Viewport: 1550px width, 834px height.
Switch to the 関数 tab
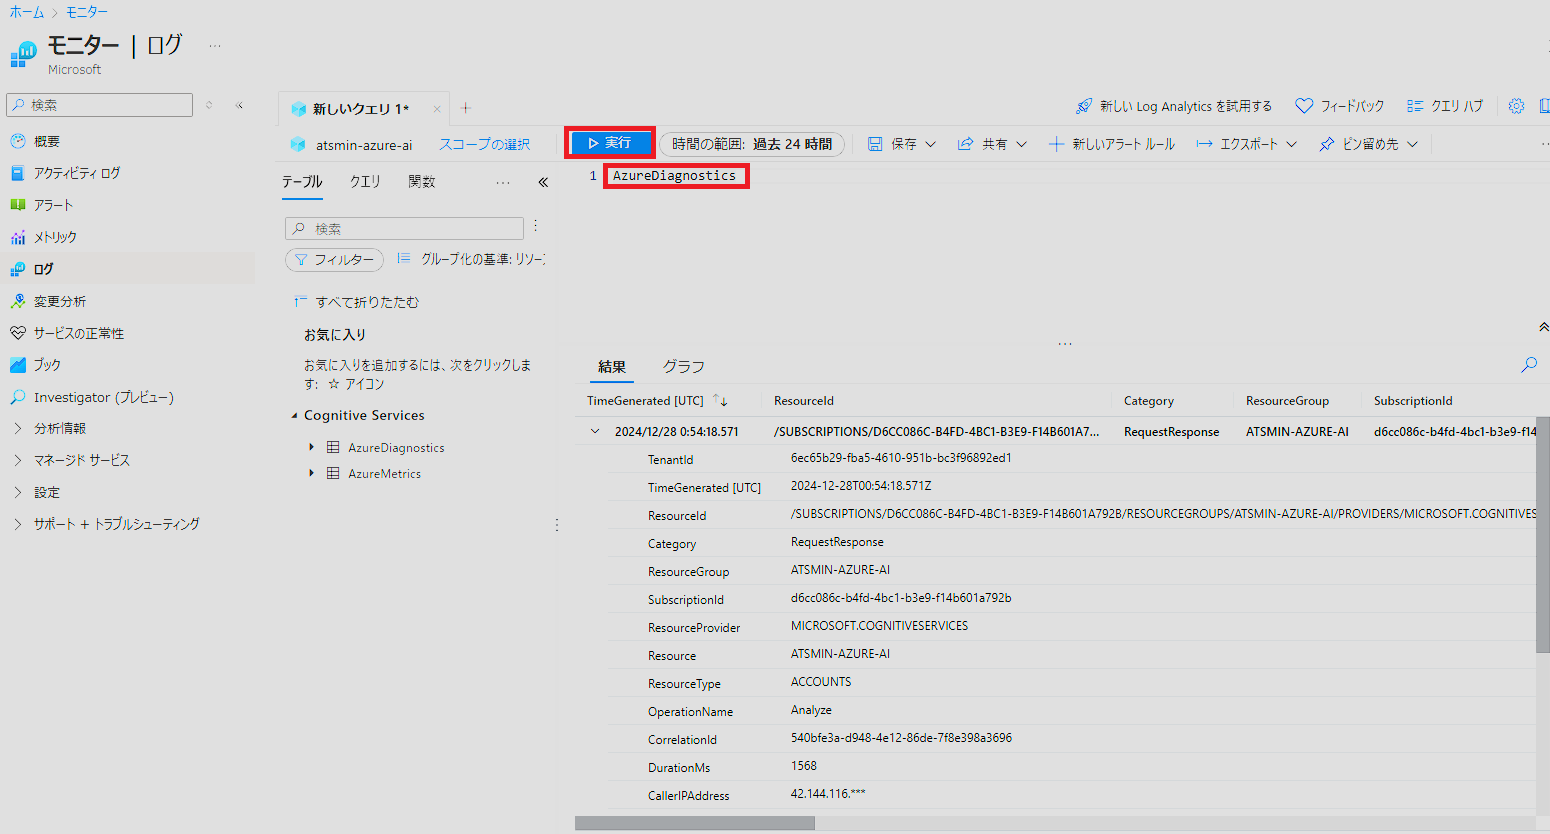422,182
